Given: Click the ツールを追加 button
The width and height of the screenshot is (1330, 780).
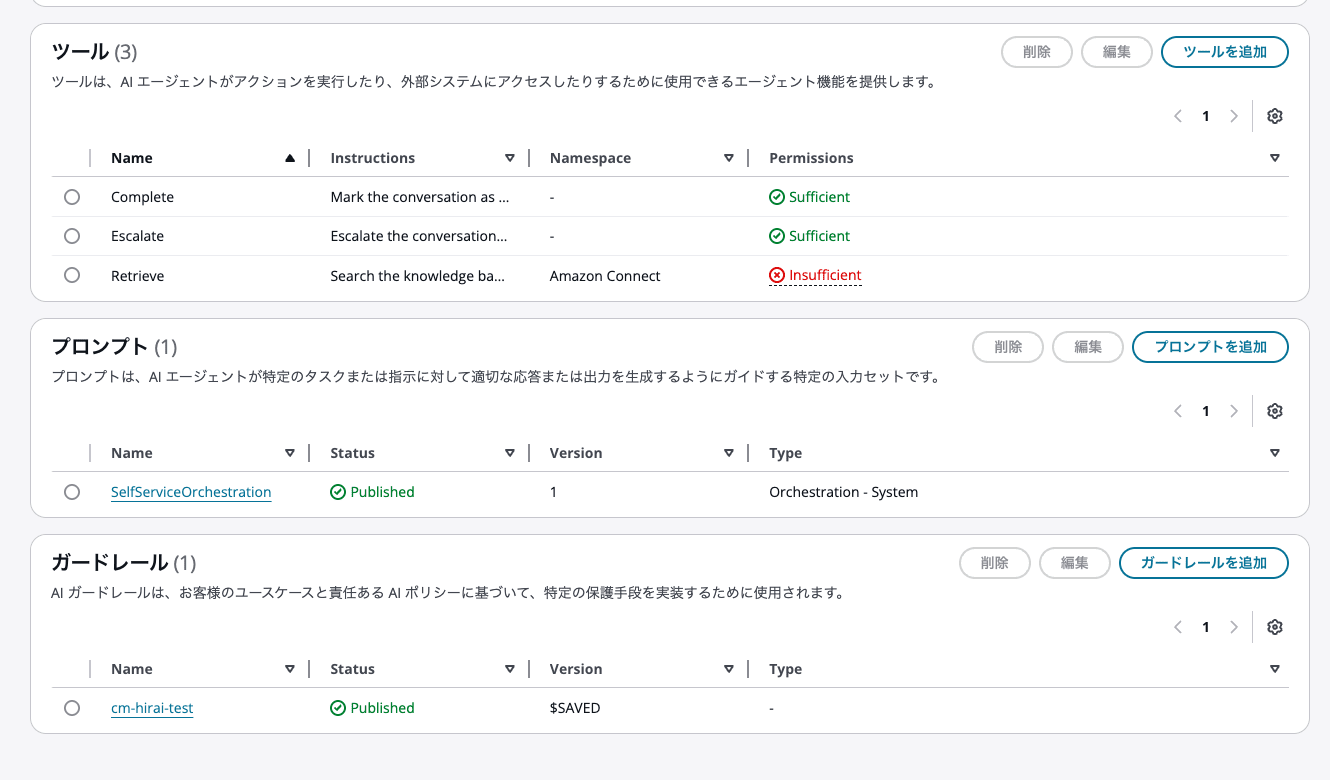Looking at the screenshot, I should coord(1224,51).
